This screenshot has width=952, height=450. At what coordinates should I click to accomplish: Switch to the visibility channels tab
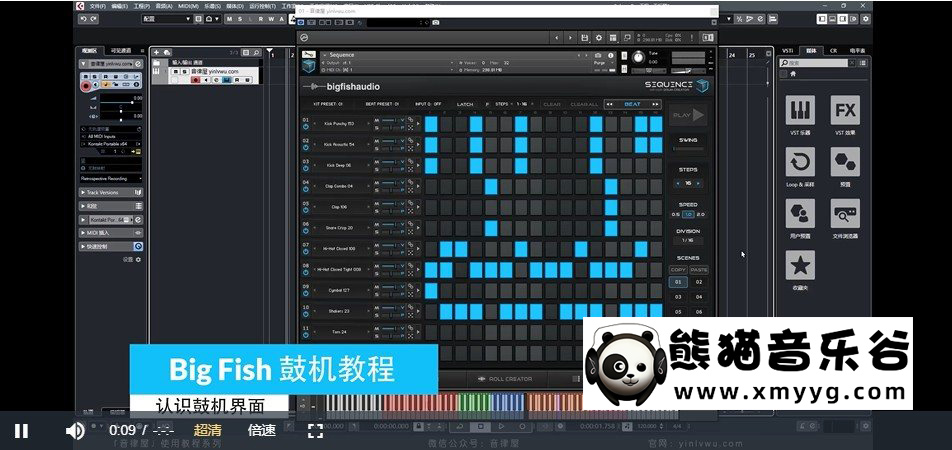coord(121,50)
